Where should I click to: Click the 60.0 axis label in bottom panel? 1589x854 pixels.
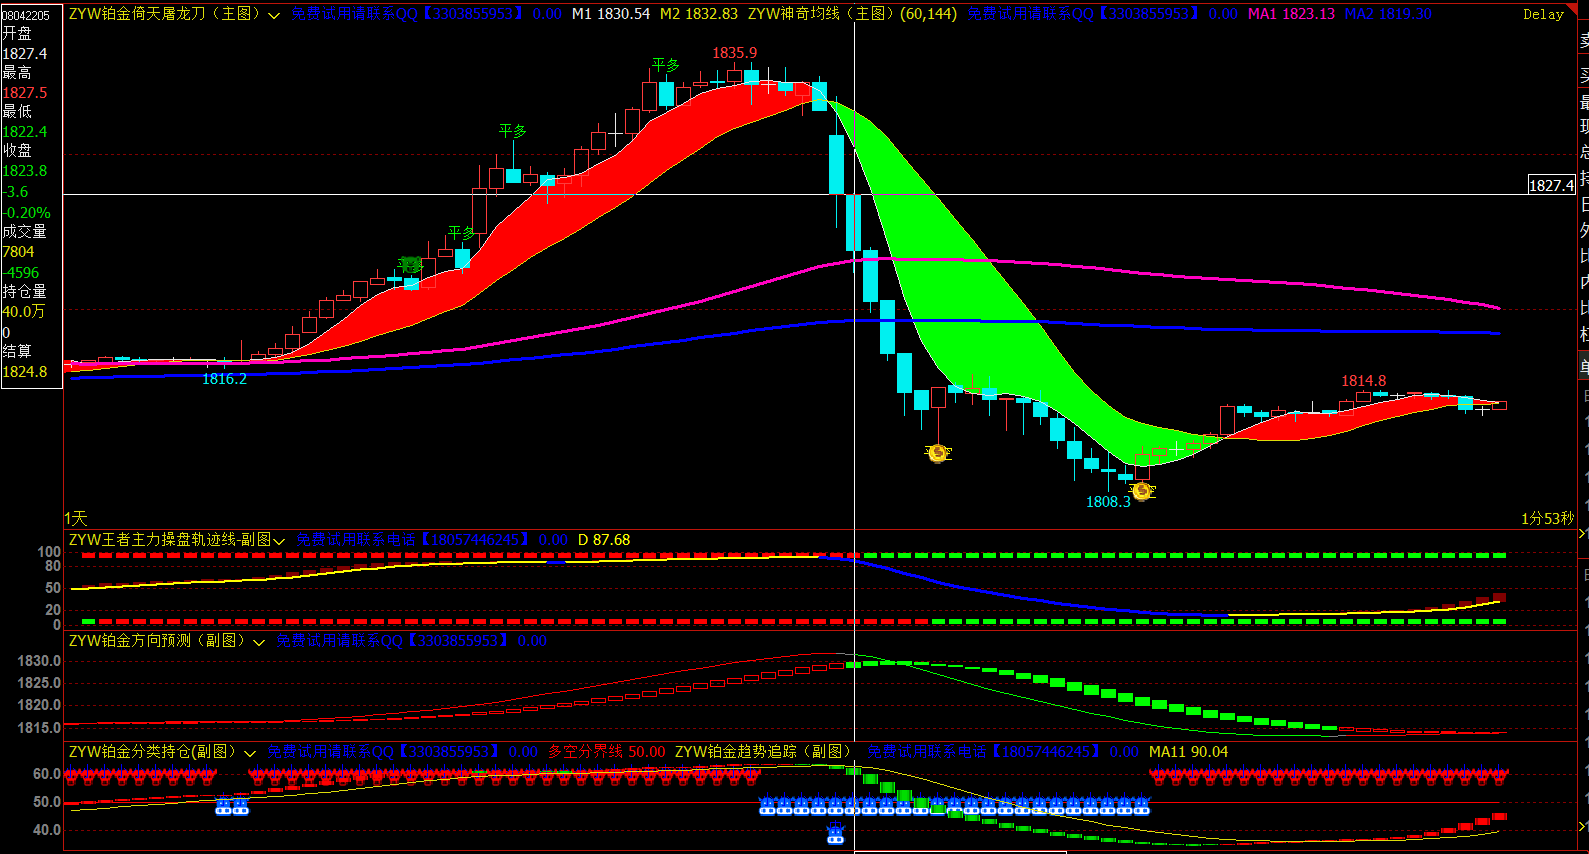pos(47,774)
